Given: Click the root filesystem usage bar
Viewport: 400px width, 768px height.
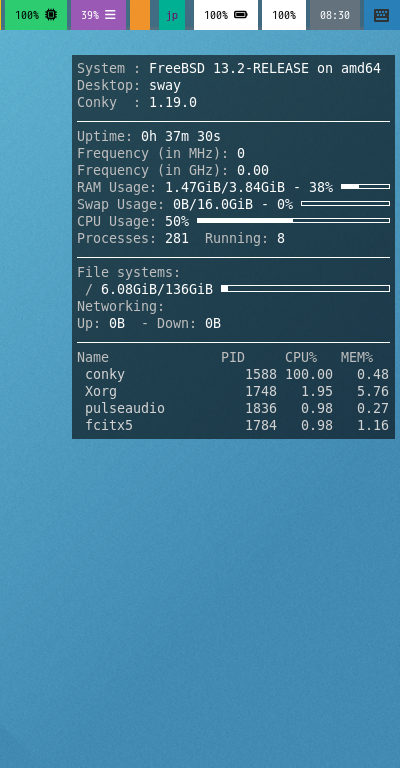Looking at the screenshot, I should point(306,288).
